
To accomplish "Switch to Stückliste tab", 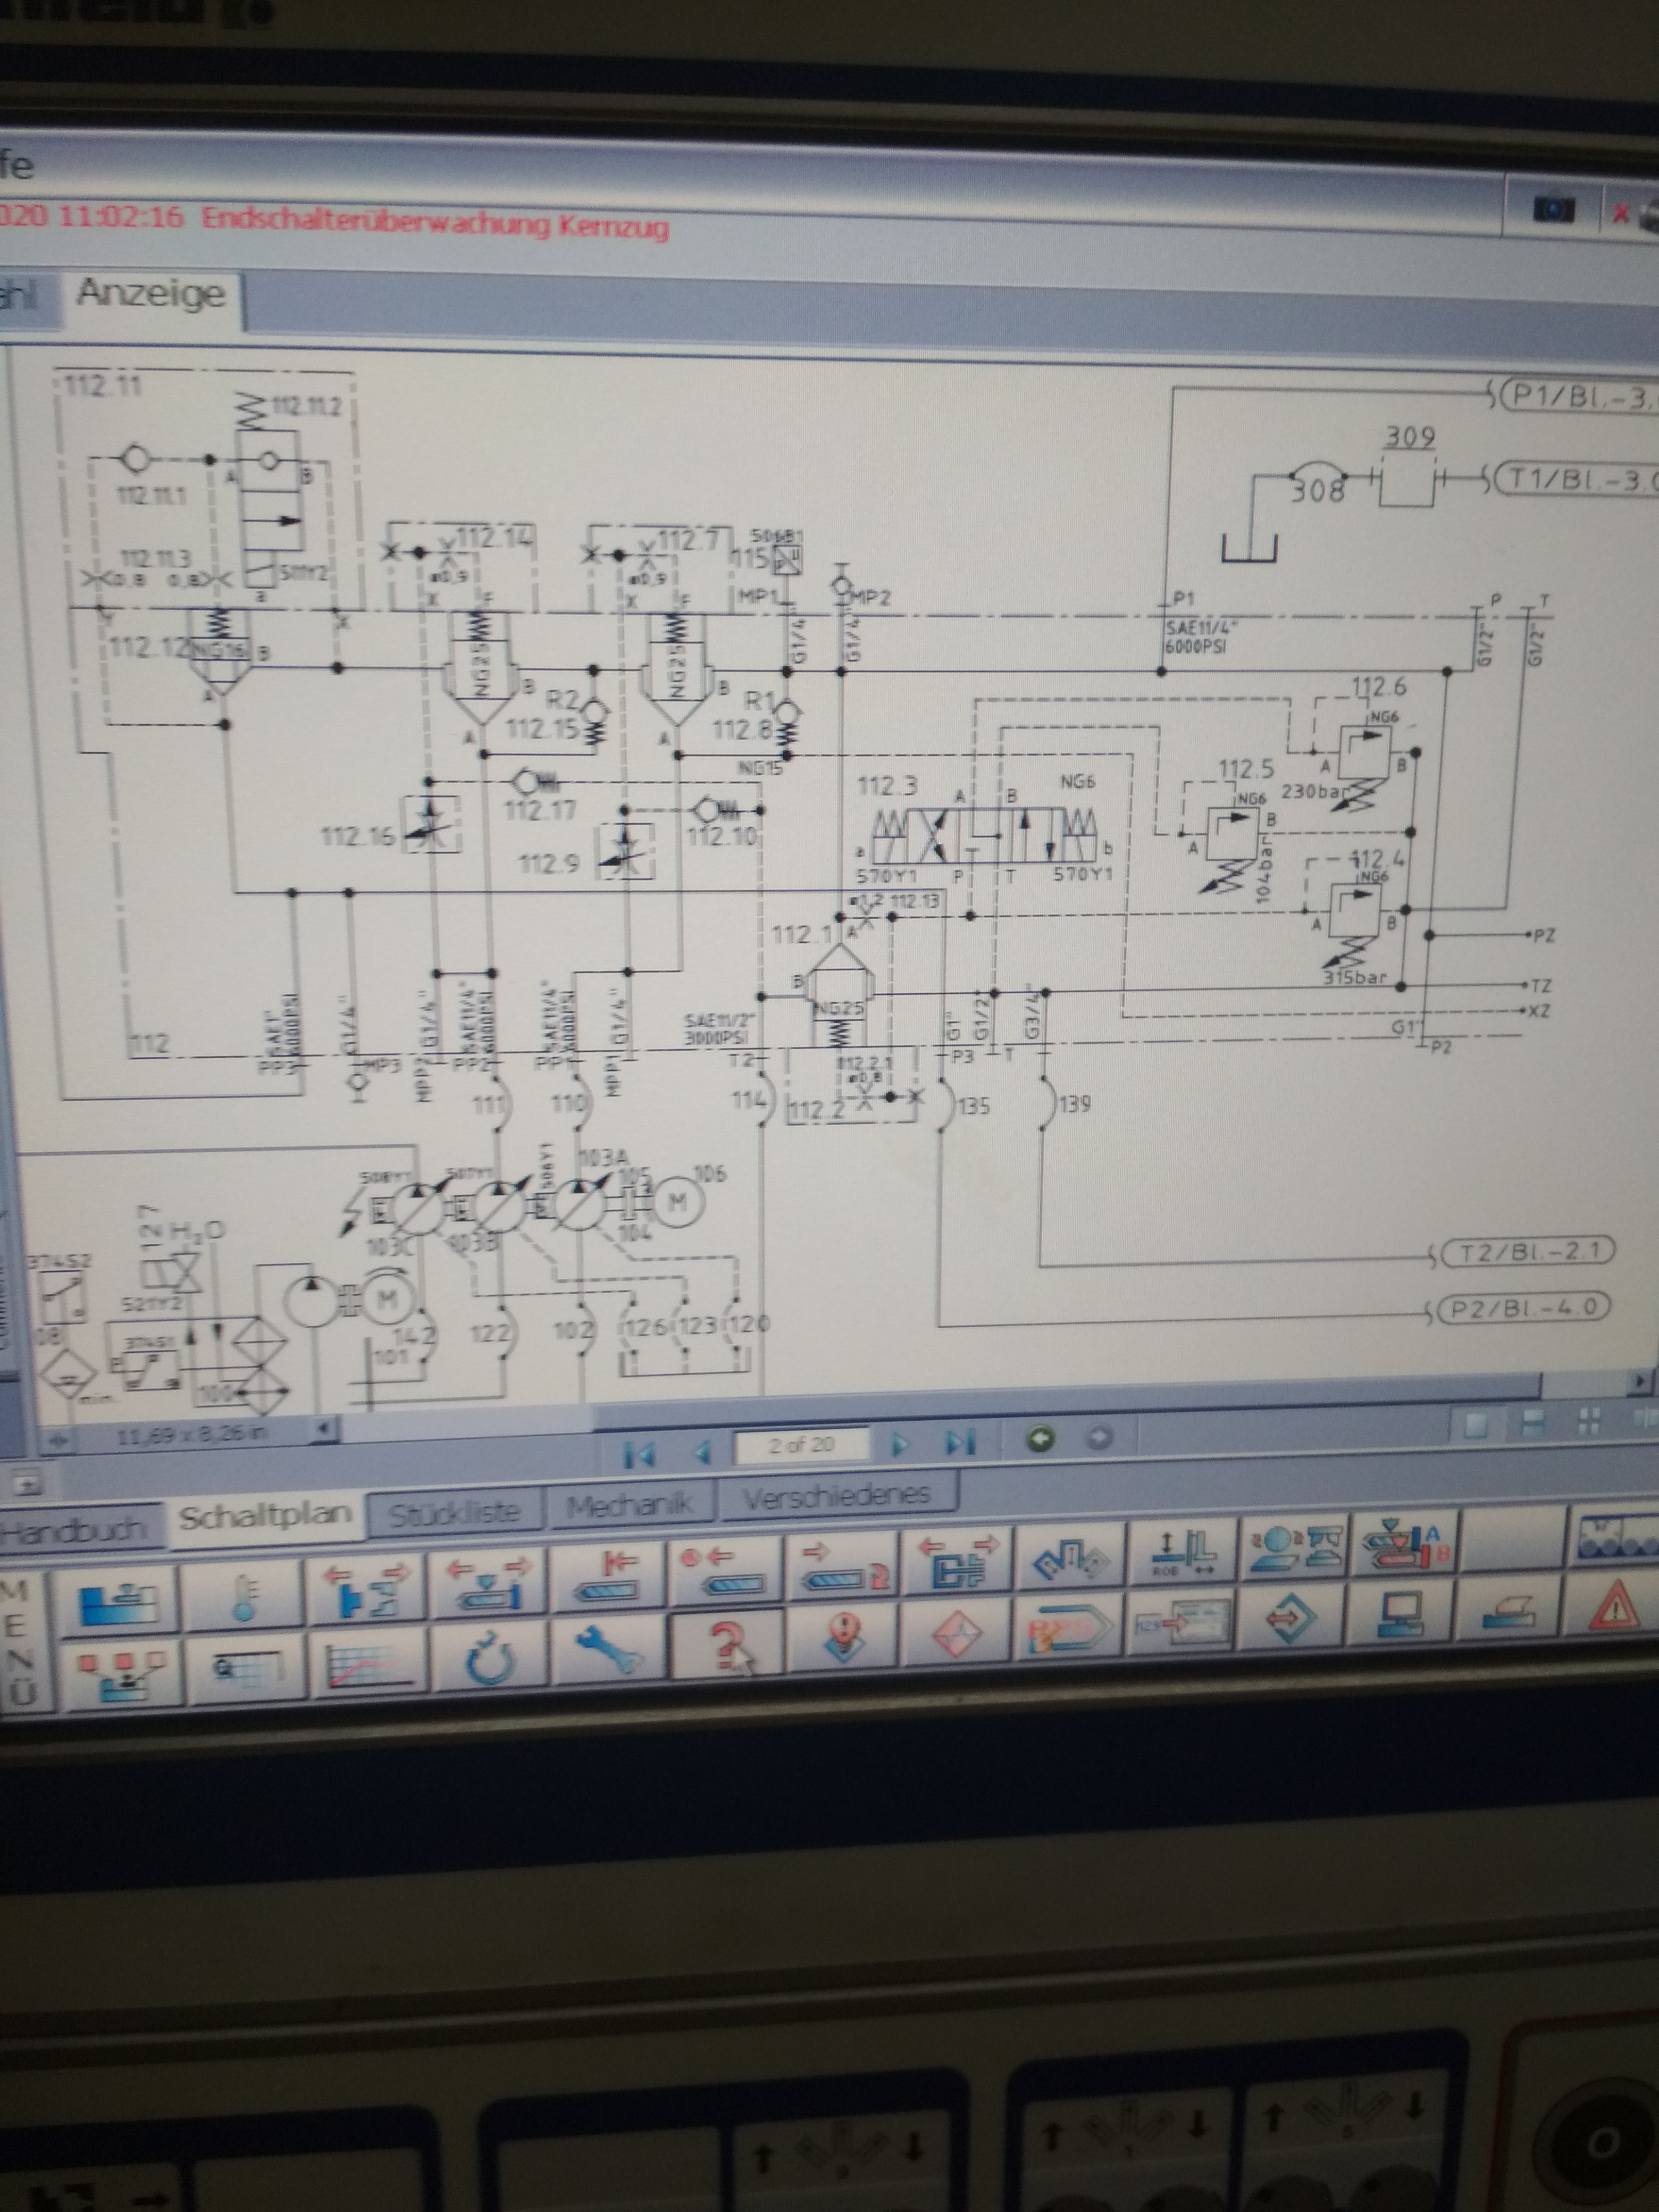I will coord(454,1513).
